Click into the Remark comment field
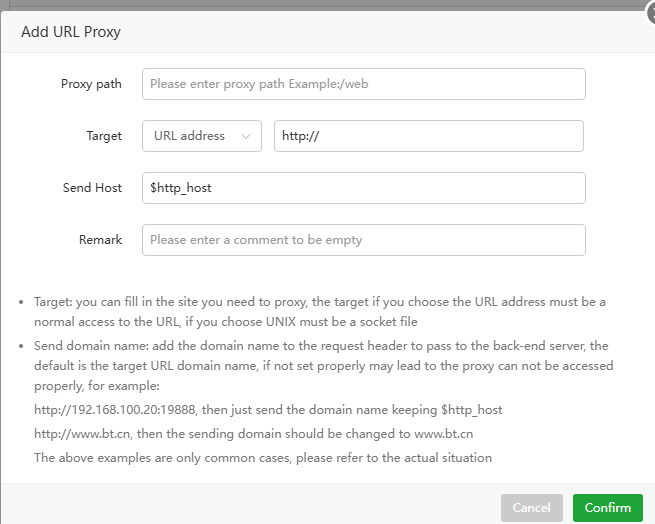Image resolution: width=655 pixels, height=524 pixels. pyautogui.click(x=363, y=240)
